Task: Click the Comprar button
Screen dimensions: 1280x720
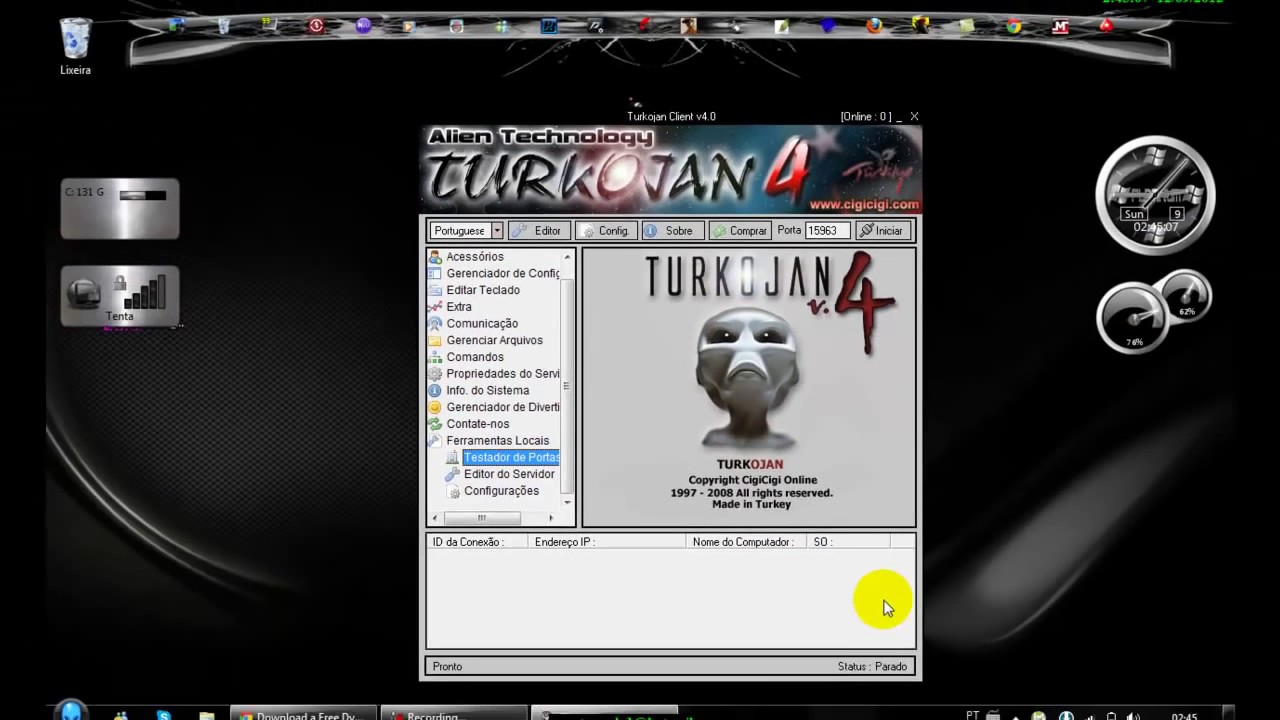Action: coord(740,231)
